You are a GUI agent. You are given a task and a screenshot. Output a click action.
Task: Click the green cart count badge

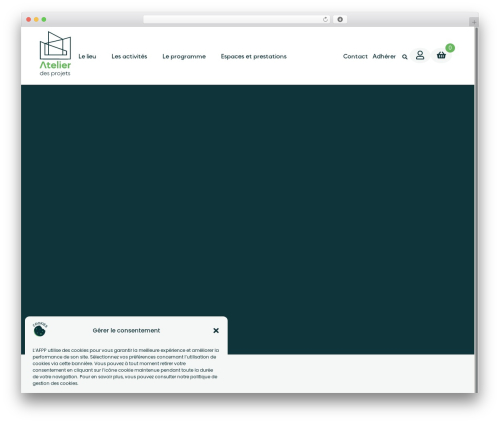point(450,48)
